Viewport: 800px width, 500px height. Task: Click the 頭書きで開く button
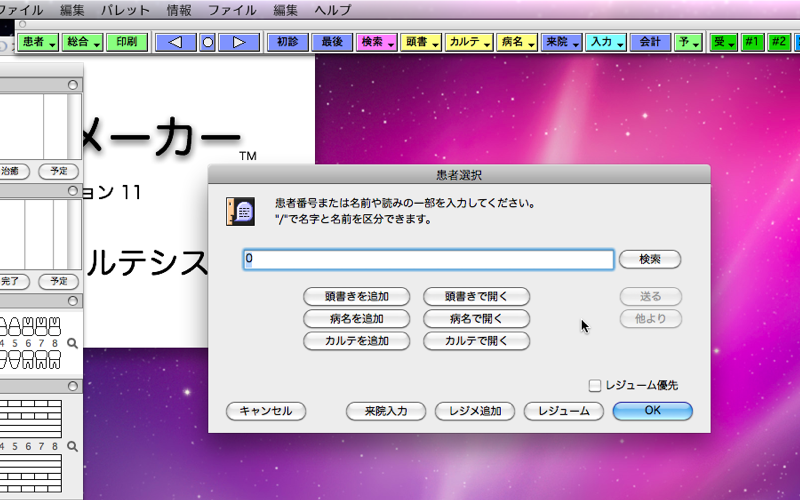click(476, 296)
